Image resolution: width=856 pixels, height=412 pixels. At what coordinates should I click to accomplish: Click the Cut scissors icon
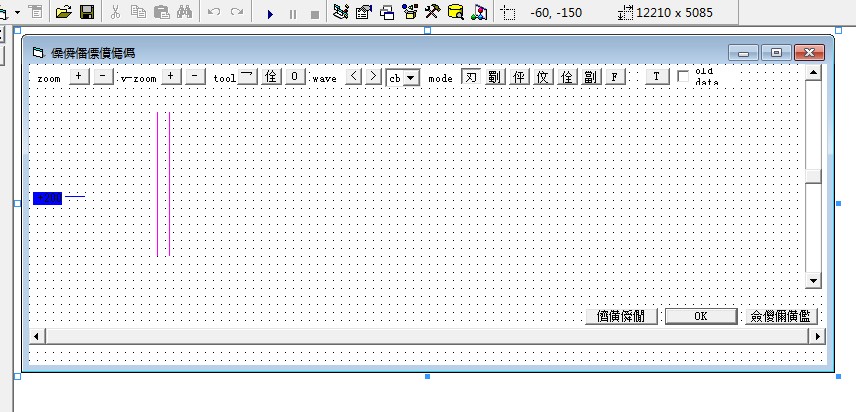click(x=115, y=12)
